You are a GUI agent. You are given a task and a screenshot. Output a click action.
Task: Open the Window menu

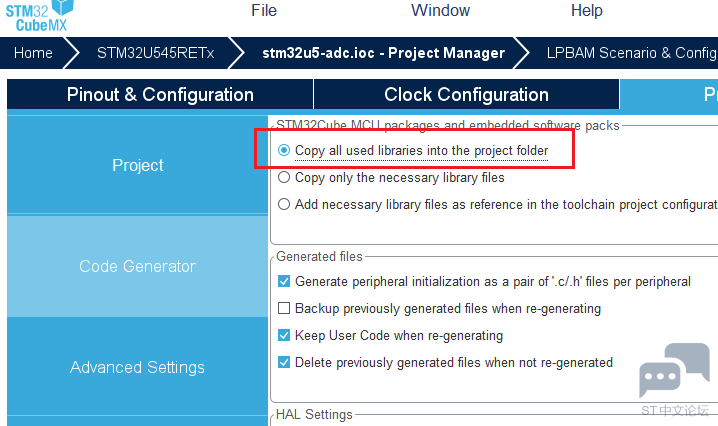[x=440, y=11]
